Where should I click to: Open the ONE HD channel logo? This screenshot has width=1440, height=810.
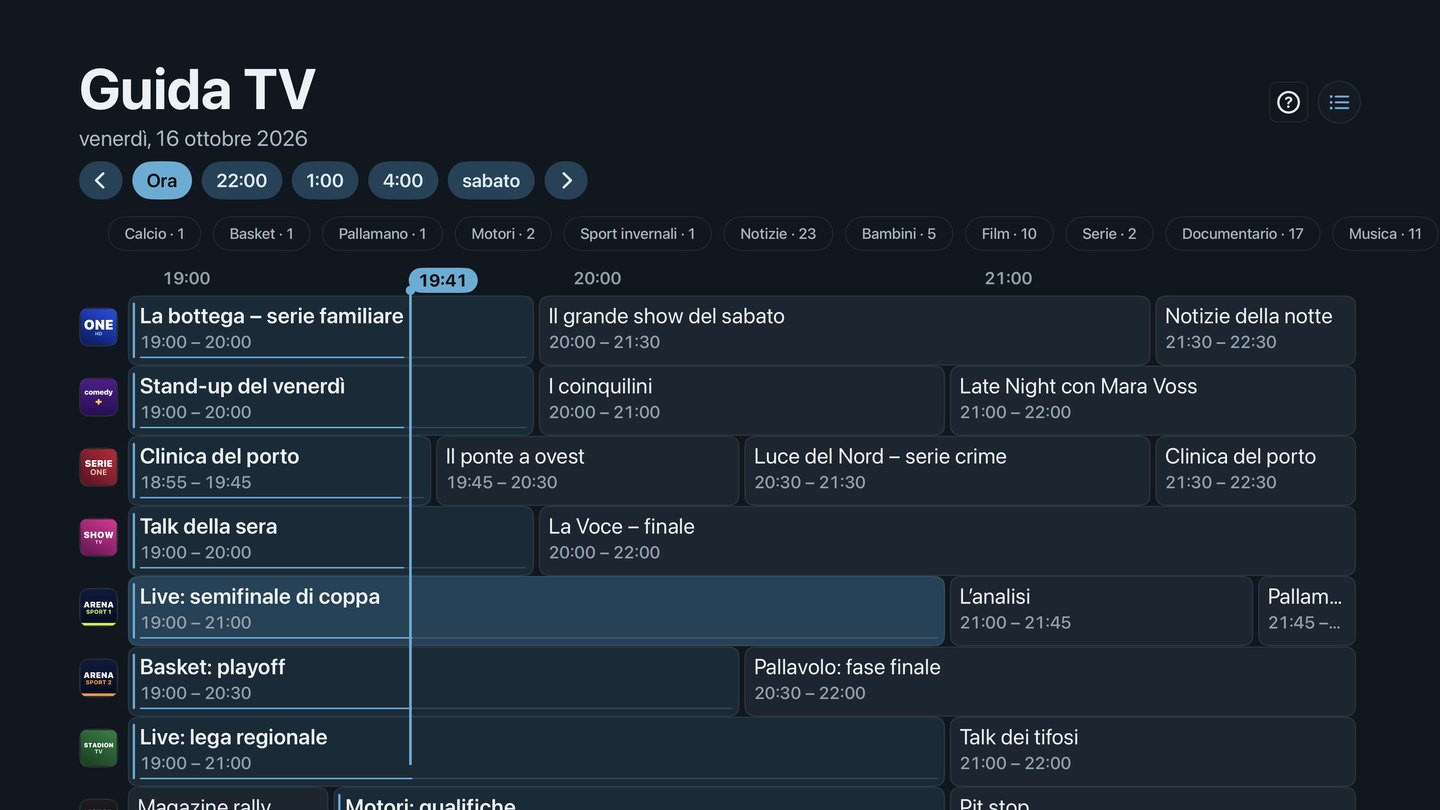click(x=99, y=327)
